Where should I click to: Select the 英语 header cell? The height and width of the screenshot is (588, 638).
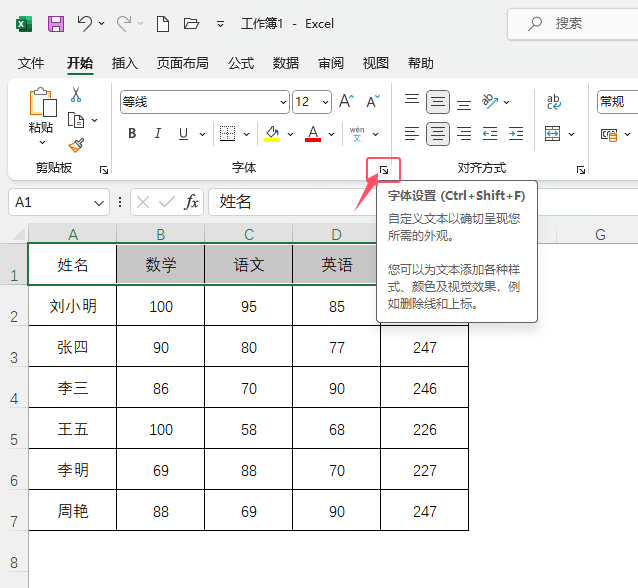[336, 264]
